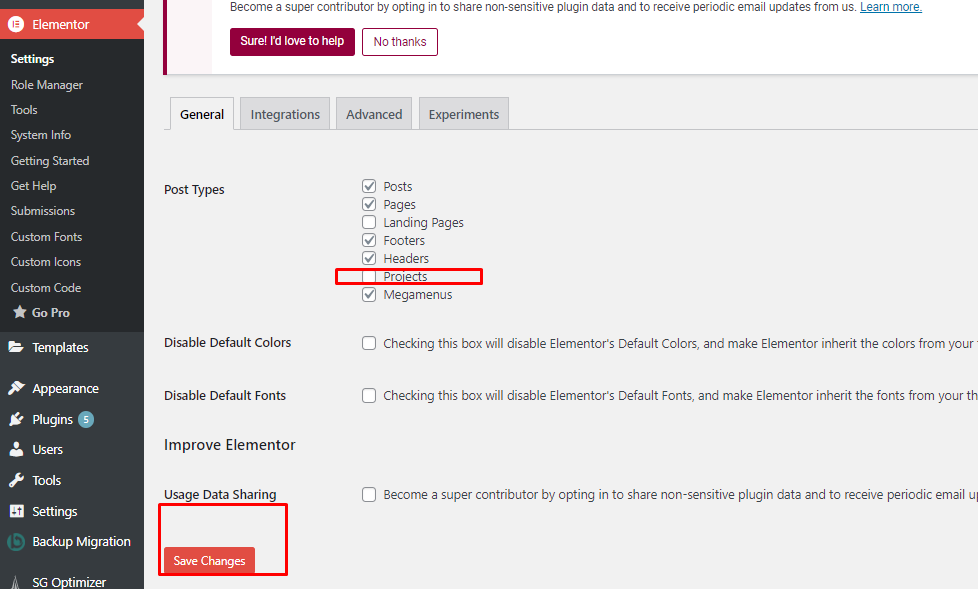978x589 pixels.
Task: Open Role Manager in sidebar
Action: 47,85
